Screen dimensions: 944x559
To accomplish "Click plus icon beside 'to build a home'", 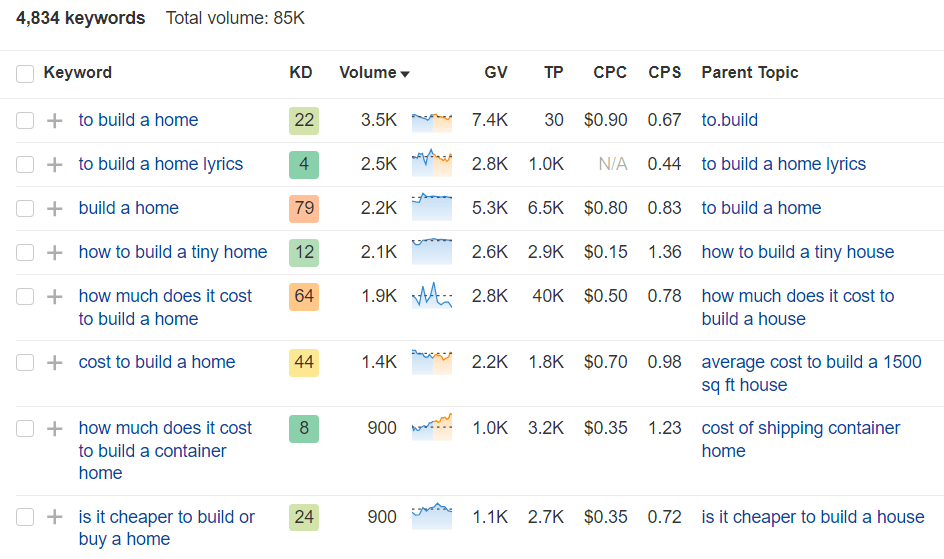I will tap(55, 121).
